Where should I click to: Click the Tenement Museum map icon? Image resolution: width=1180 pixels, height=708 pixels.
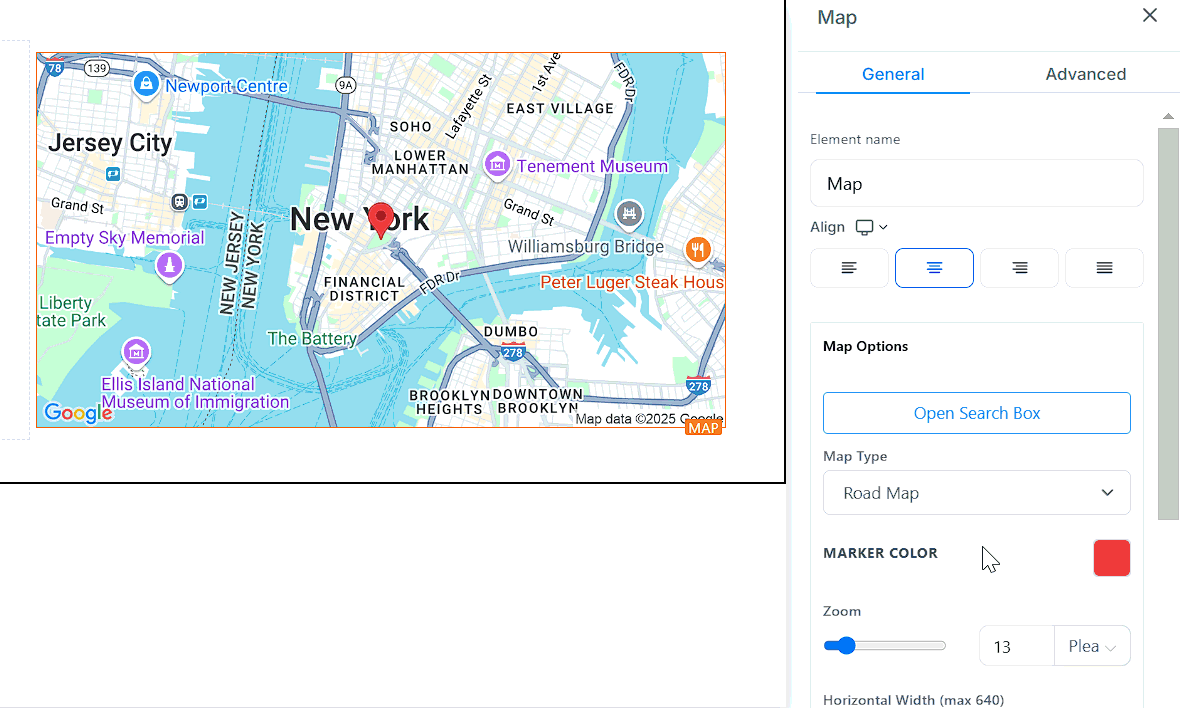497,165
